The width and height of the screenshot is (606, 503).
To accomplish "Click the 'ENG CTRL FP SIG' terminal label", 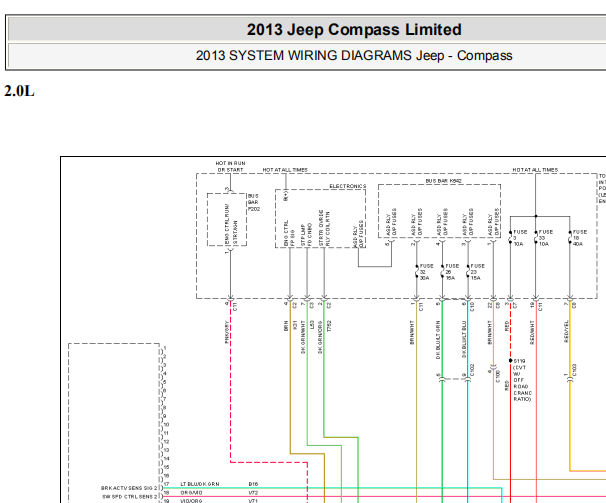I will tap(289, 233).
